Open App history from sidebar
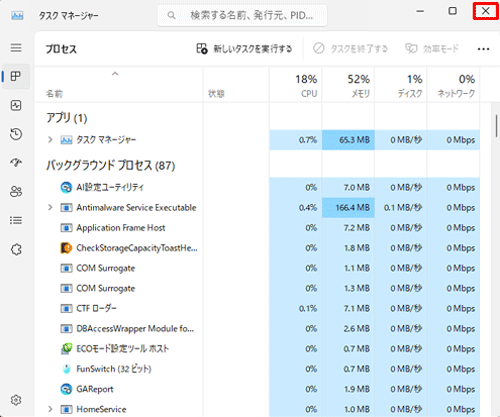This screenshot has height=417, width=500. [16, 134]
